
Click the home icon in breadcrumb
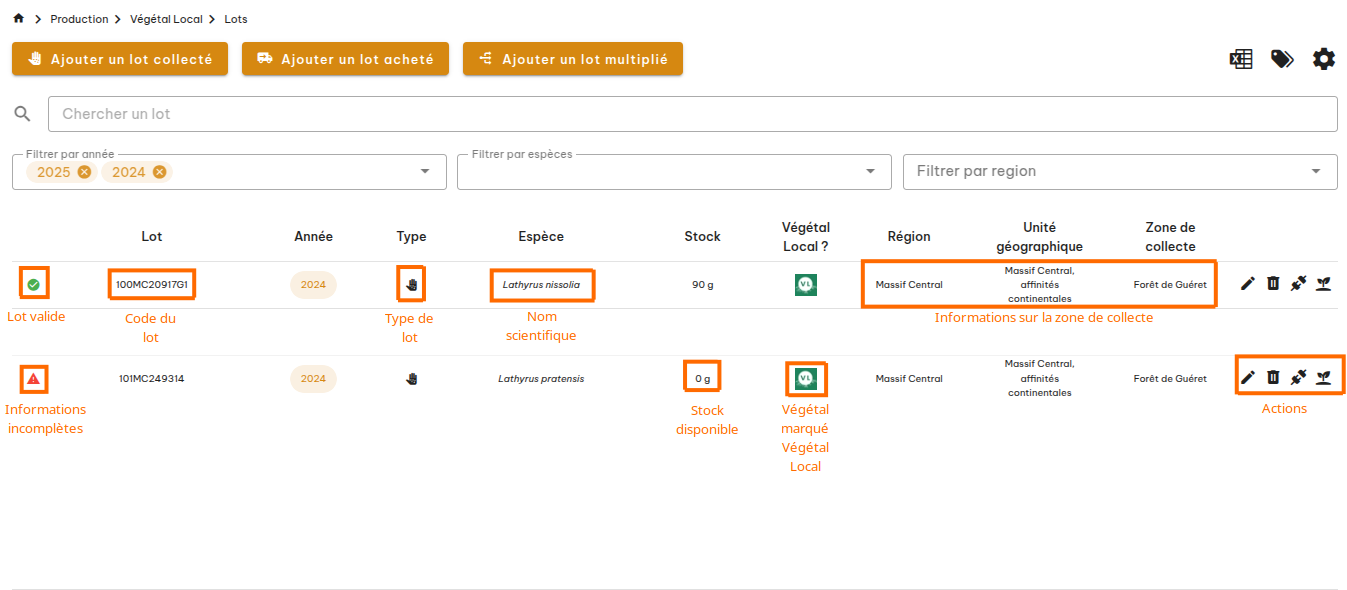18,19
